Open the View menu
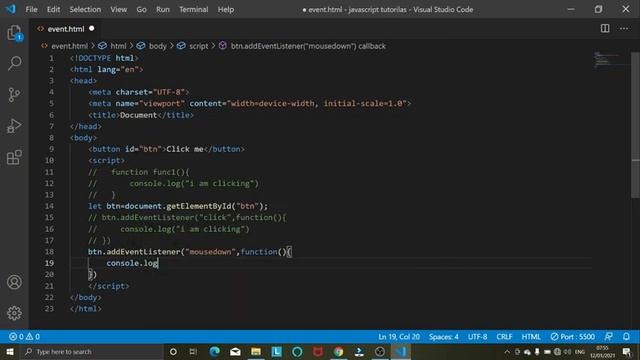 tap(118, 9)
